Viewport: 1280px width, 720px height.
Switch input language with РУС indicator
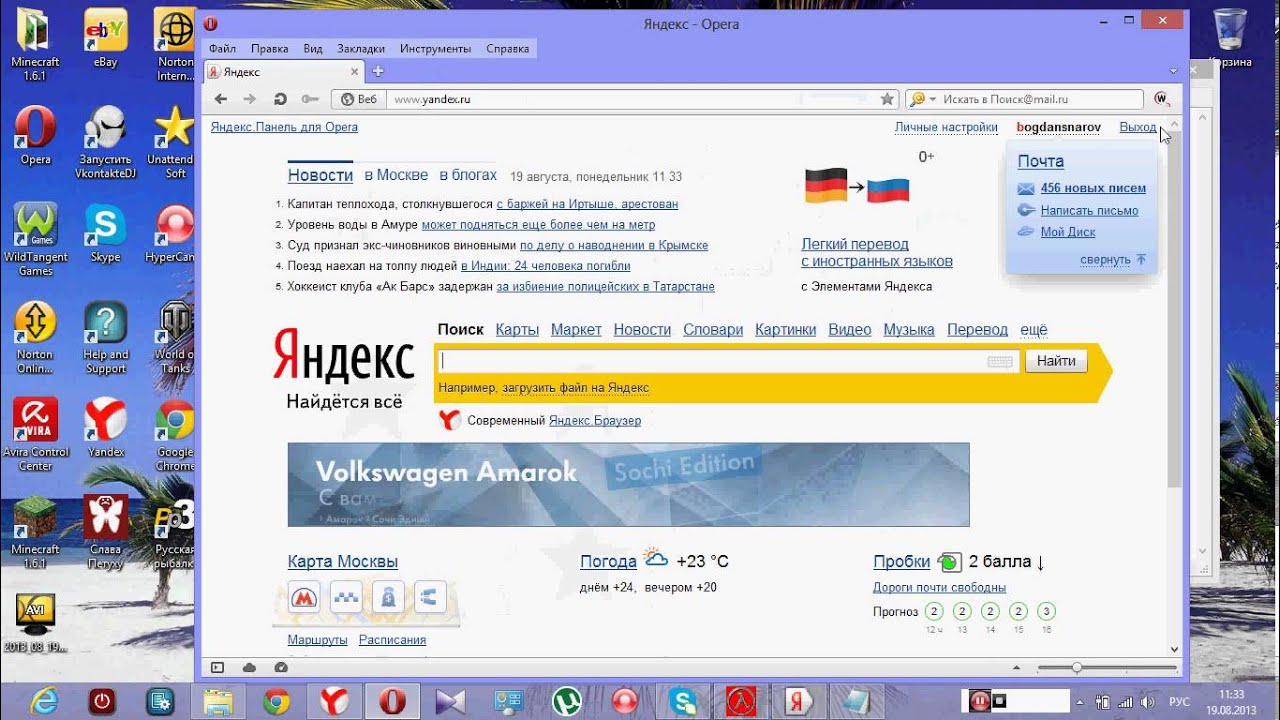[x=1180, y=701]
